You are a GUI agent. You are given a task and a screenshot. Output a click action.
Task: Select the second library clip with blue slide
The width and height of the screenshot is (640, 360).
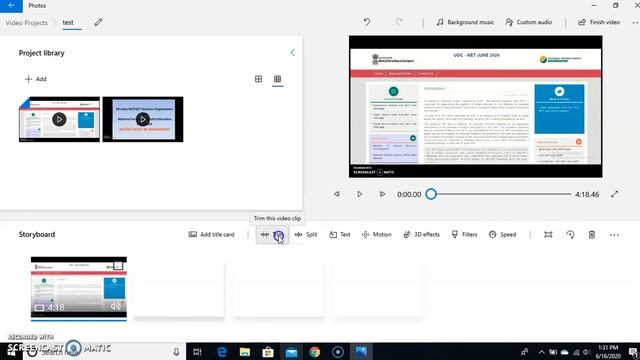(143, 119)
